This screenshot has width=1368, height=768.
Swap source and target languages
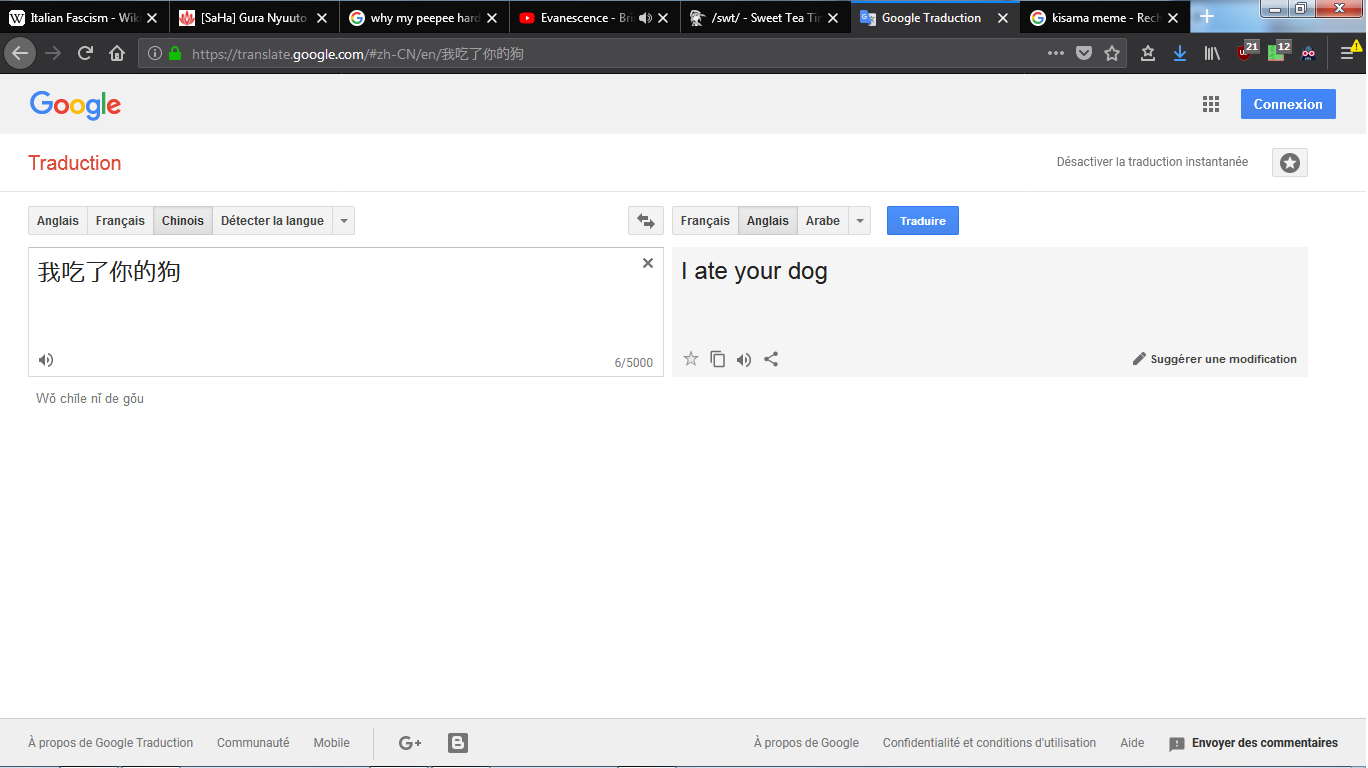646,221
